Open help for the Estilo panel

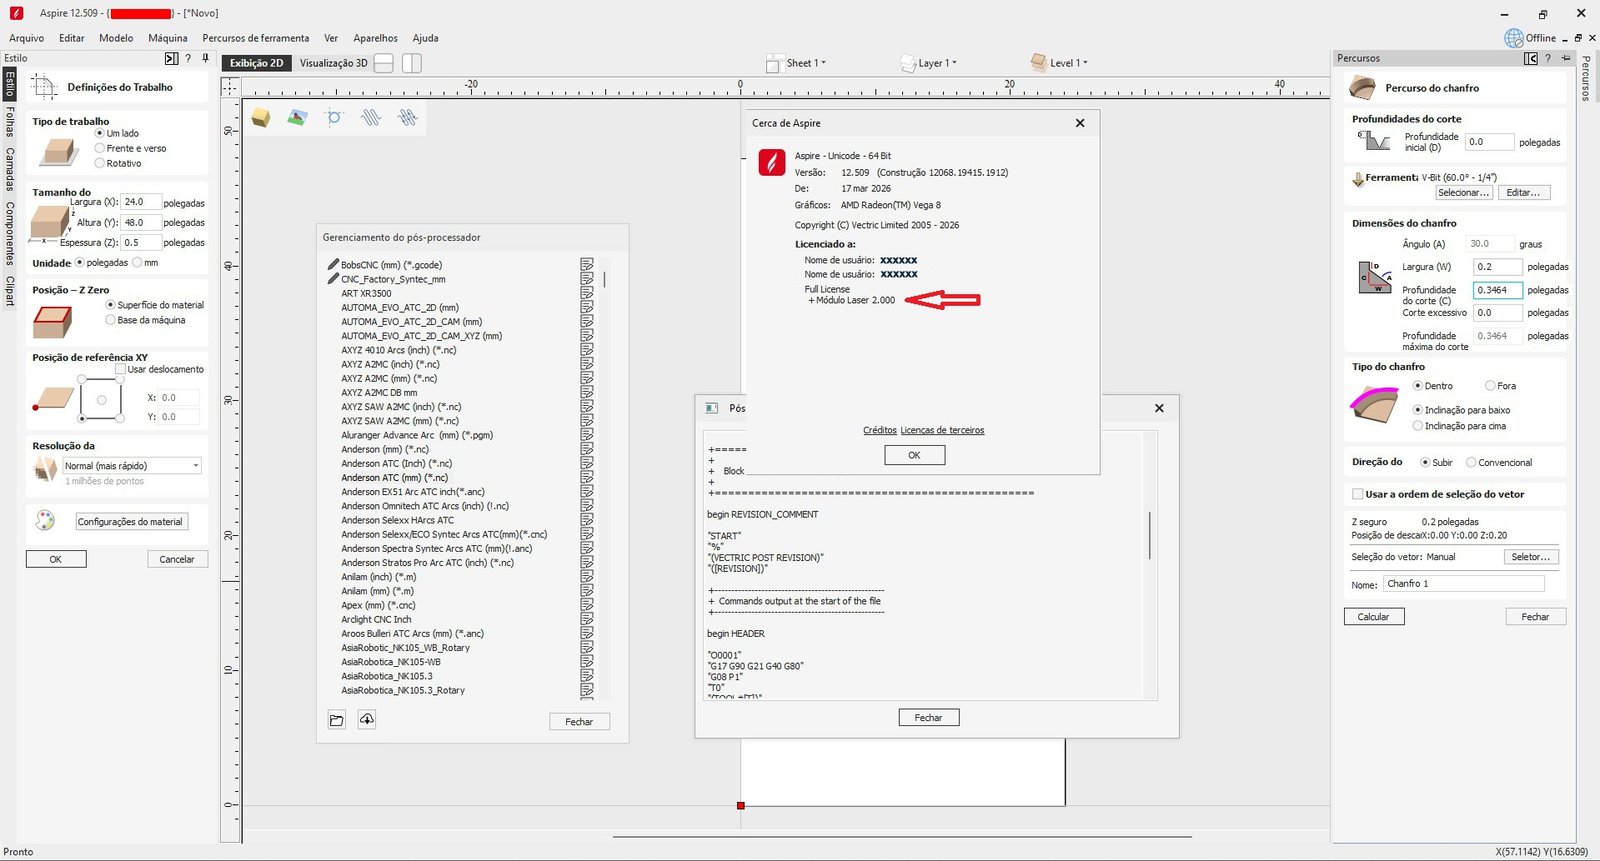[188, 59]
